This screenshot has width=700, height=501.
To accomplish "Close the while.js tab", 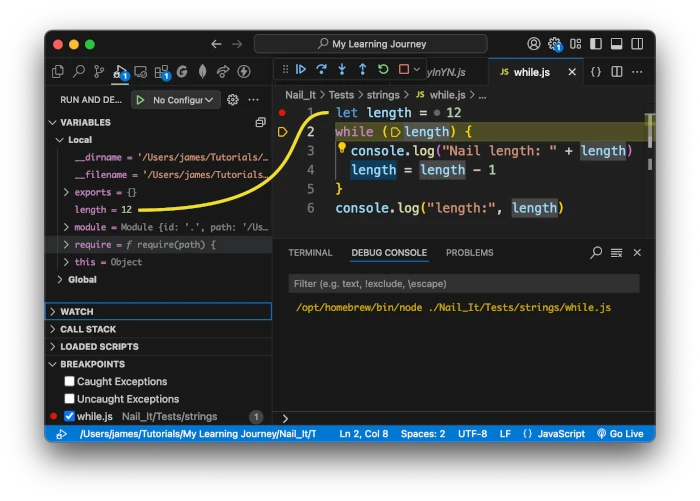I will [x=572, y=72].
